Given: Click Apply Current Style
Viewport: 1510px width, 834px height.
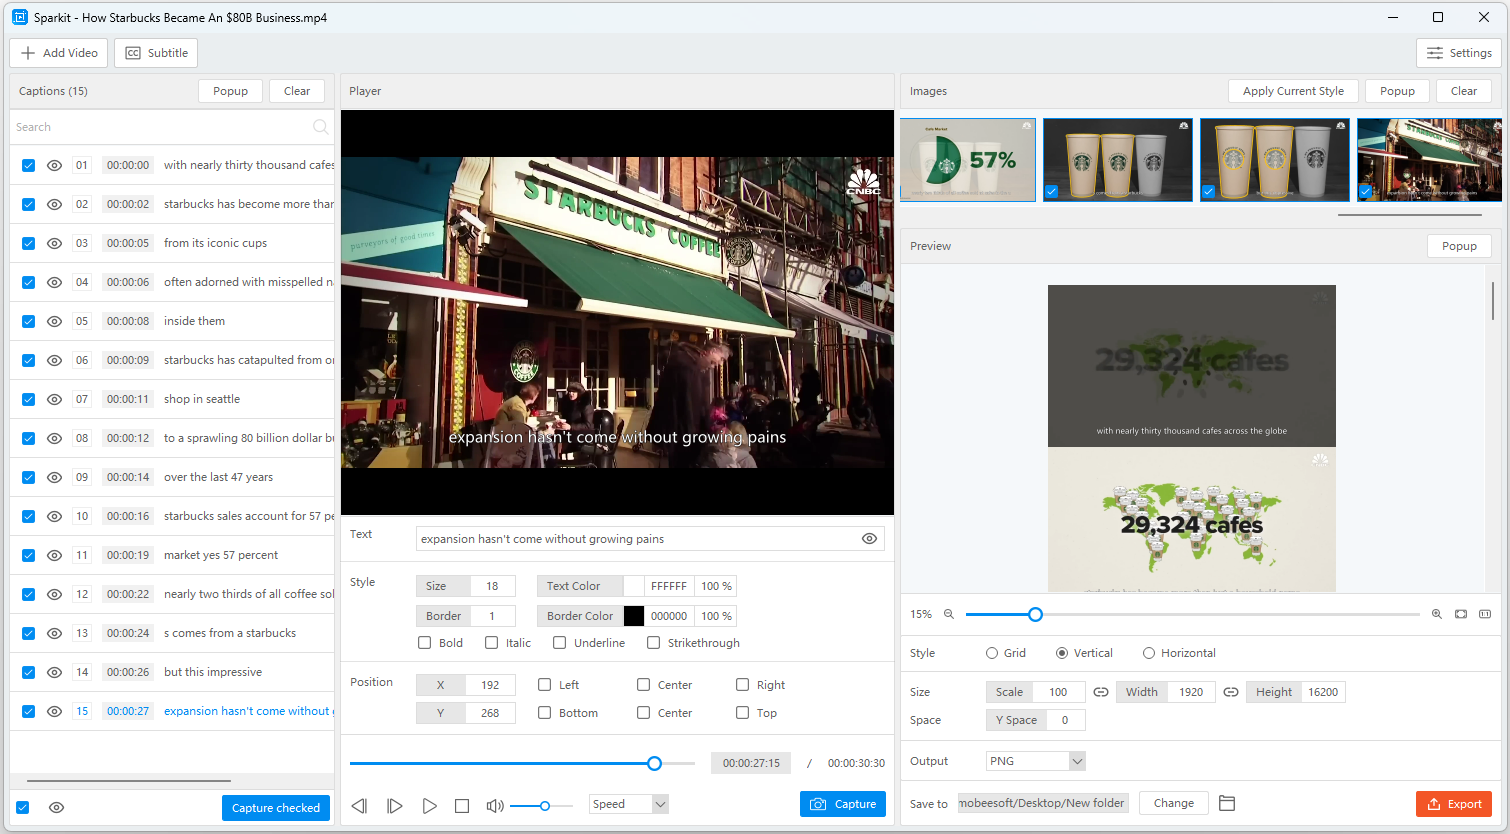Looking at the screenshot, I should [x=1293, y=91].
